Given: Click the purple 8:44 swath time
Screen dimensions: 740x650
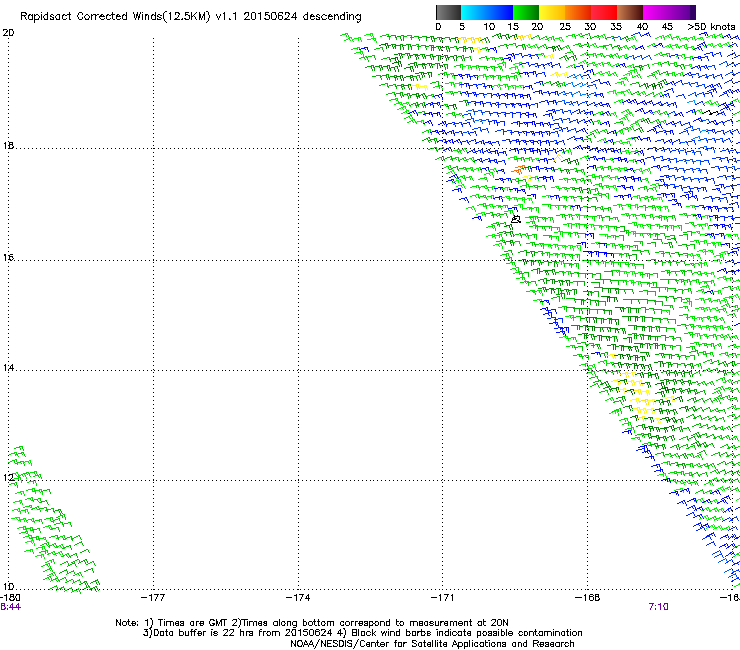Looking at the screenshot, I should [10, 607].
